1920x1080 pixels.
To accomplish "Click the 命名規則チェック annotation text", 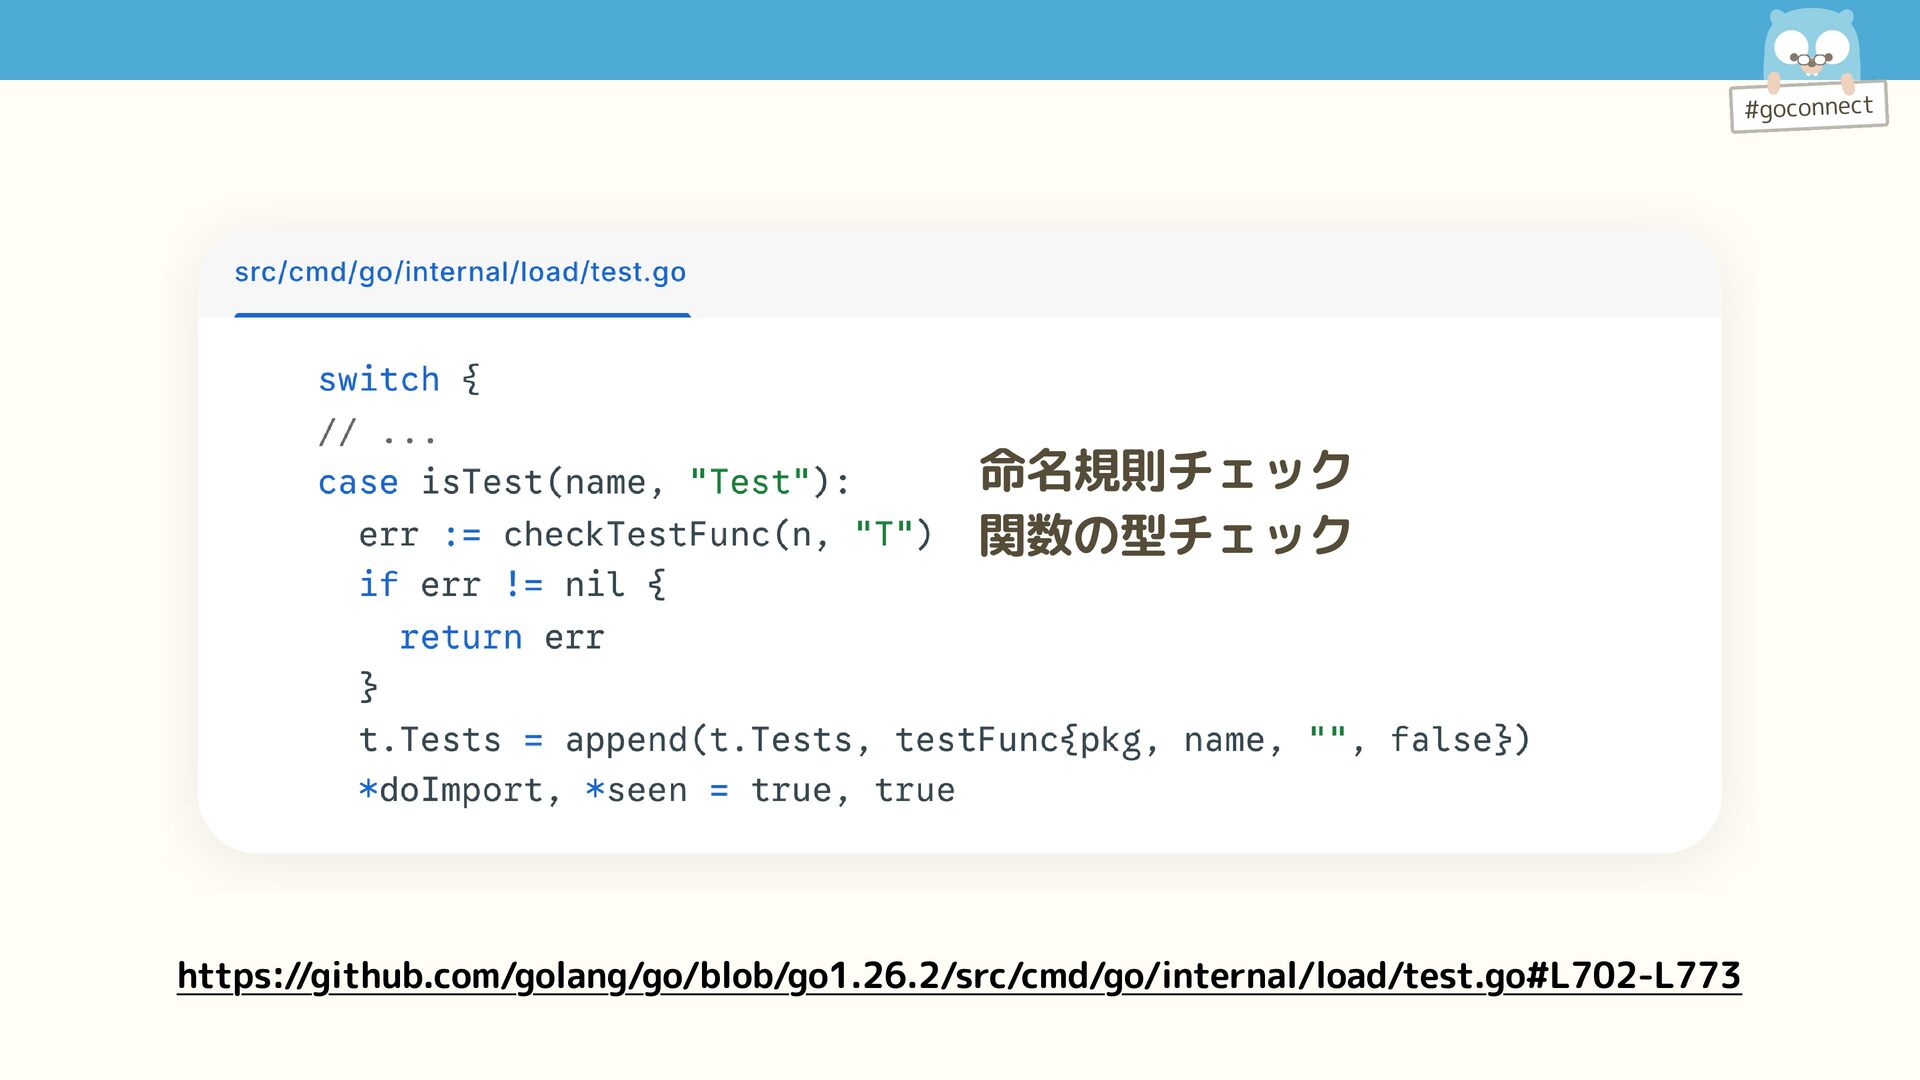I will click(1165, 470).
